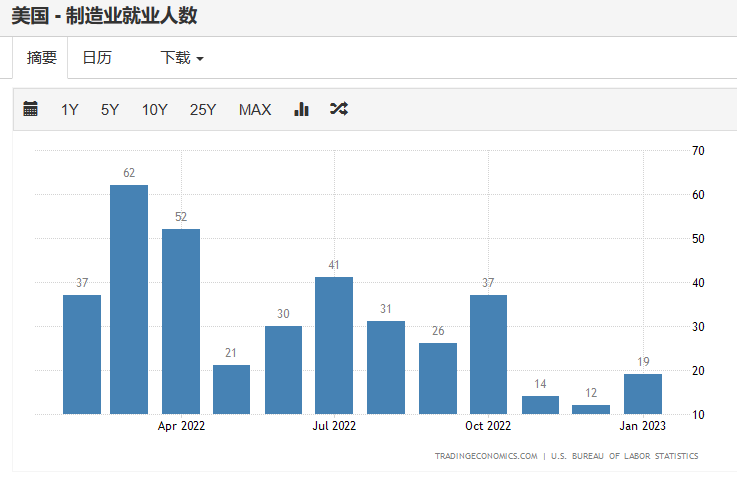The height and width of the screenshot is (480, 737).
Task: Click the bar labeled 21
Action: [x=231, y=390]
